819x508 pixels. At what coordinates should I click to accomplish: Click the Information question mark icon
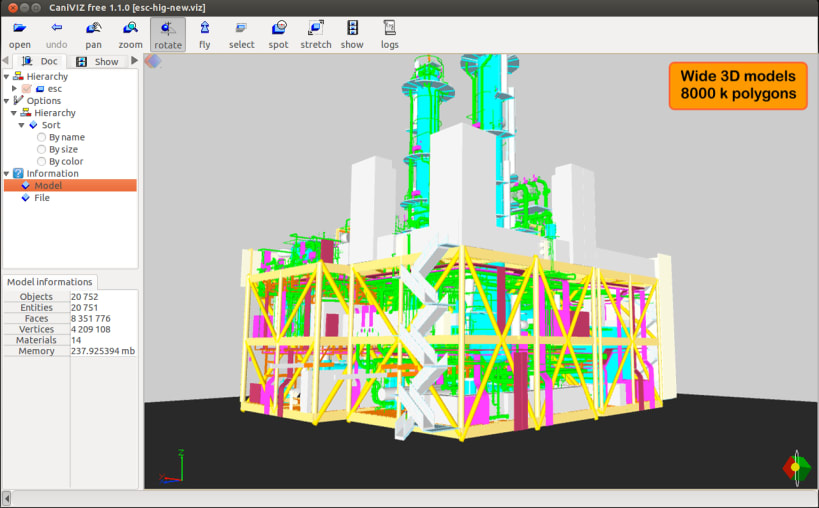pos(18,173)
